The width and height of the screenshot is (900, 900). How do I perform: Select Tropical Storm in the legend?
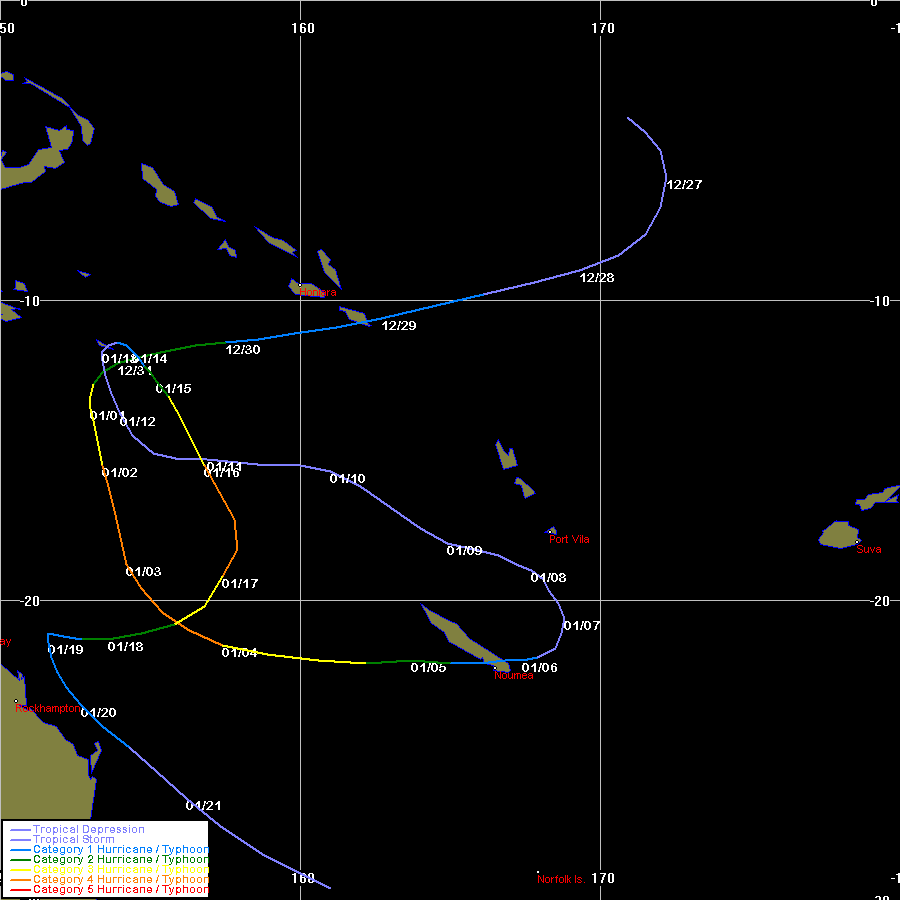[74, 839]
